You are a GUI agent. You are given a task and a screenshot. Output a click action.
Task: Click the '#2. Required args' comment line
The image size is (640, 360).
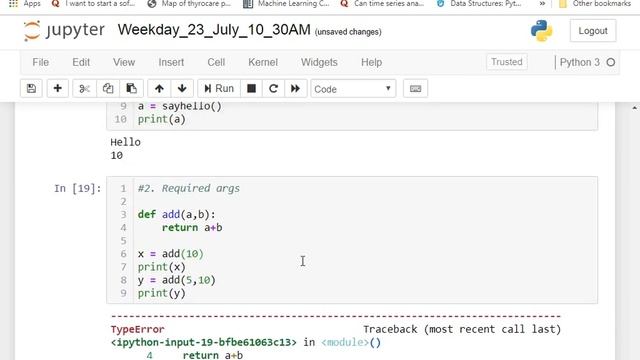point(189,188)
